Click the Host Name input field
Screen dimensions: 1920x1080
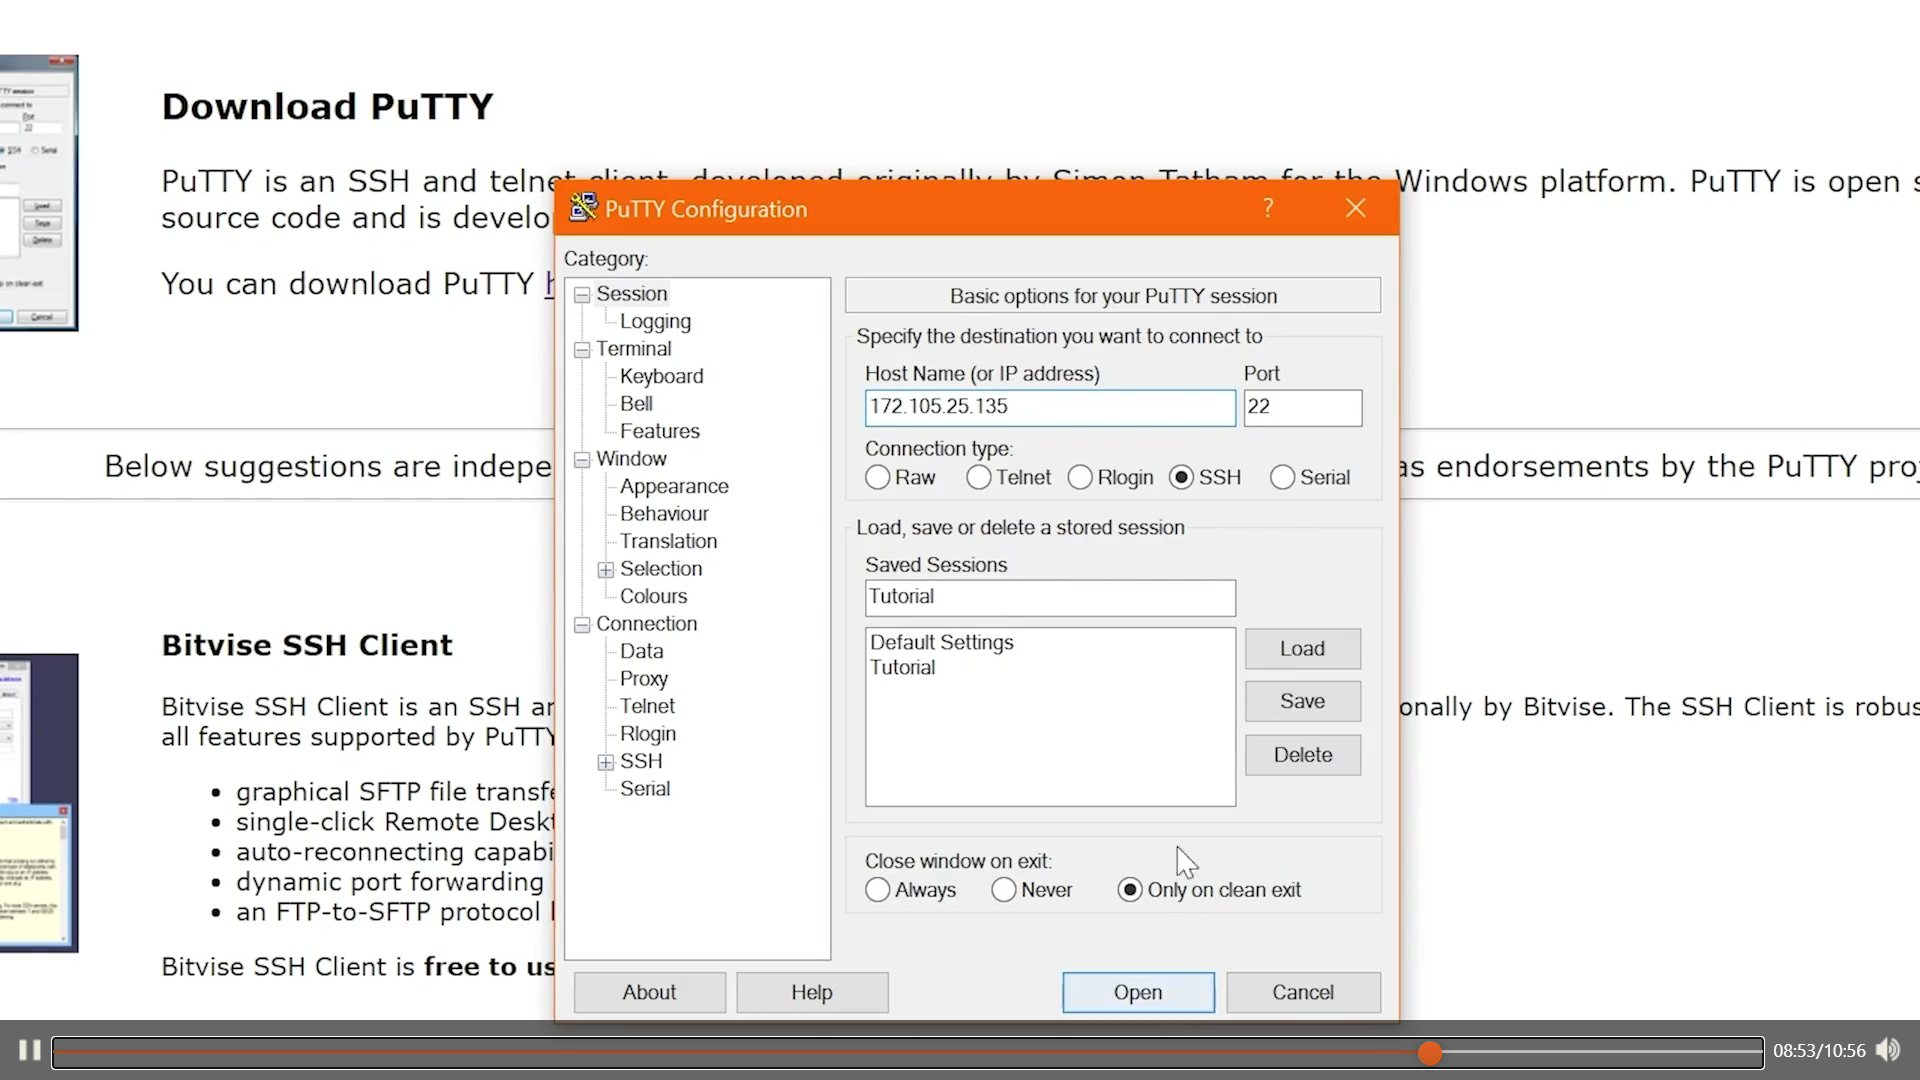click(x=1050, y=407)
